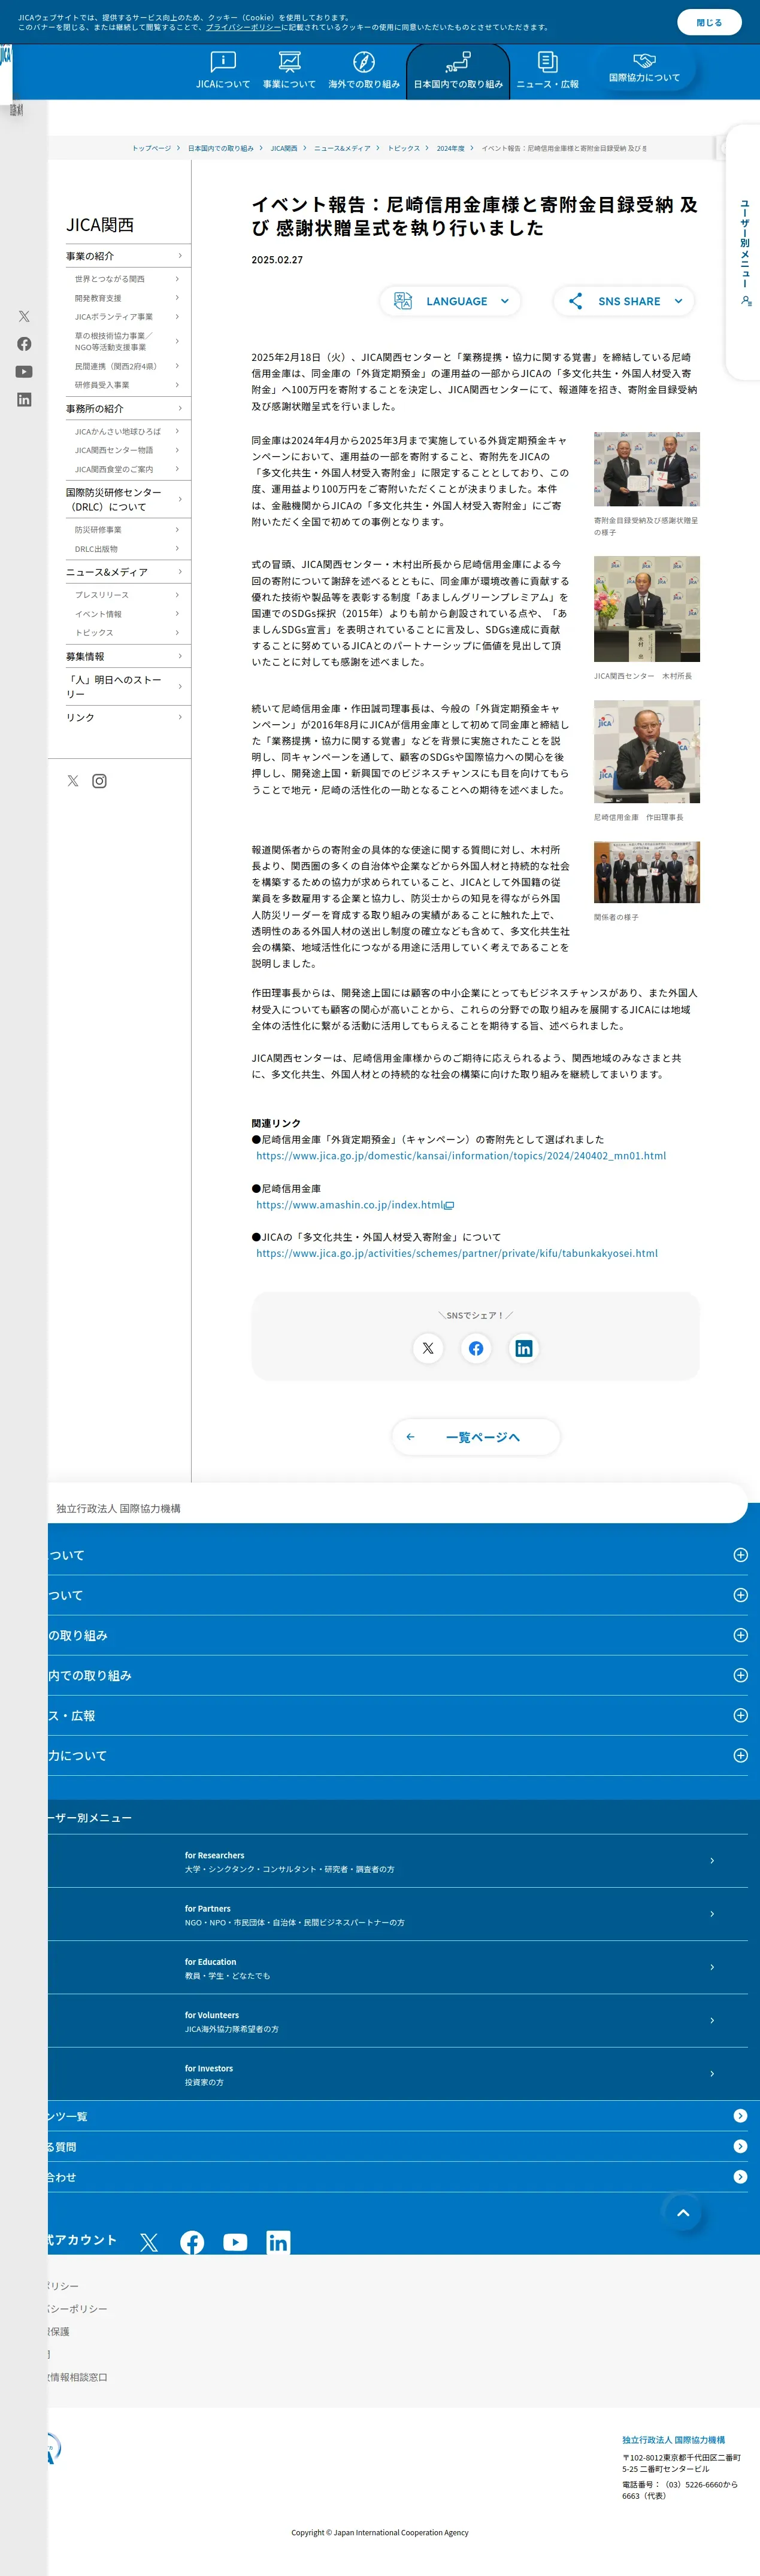Click the Facebook icon in left floating bar
This screenshot has width=760, height=2576.
pyautogui.click(x=24, y=344)
